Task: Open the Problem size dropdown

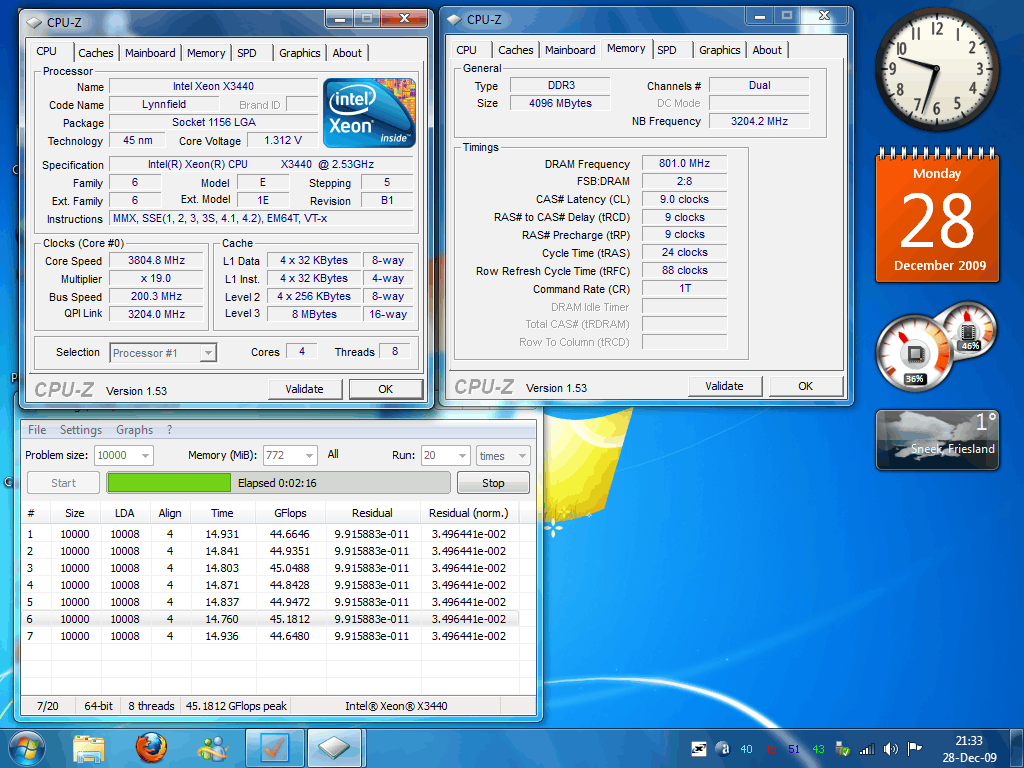Action: (x=123, y=455)
